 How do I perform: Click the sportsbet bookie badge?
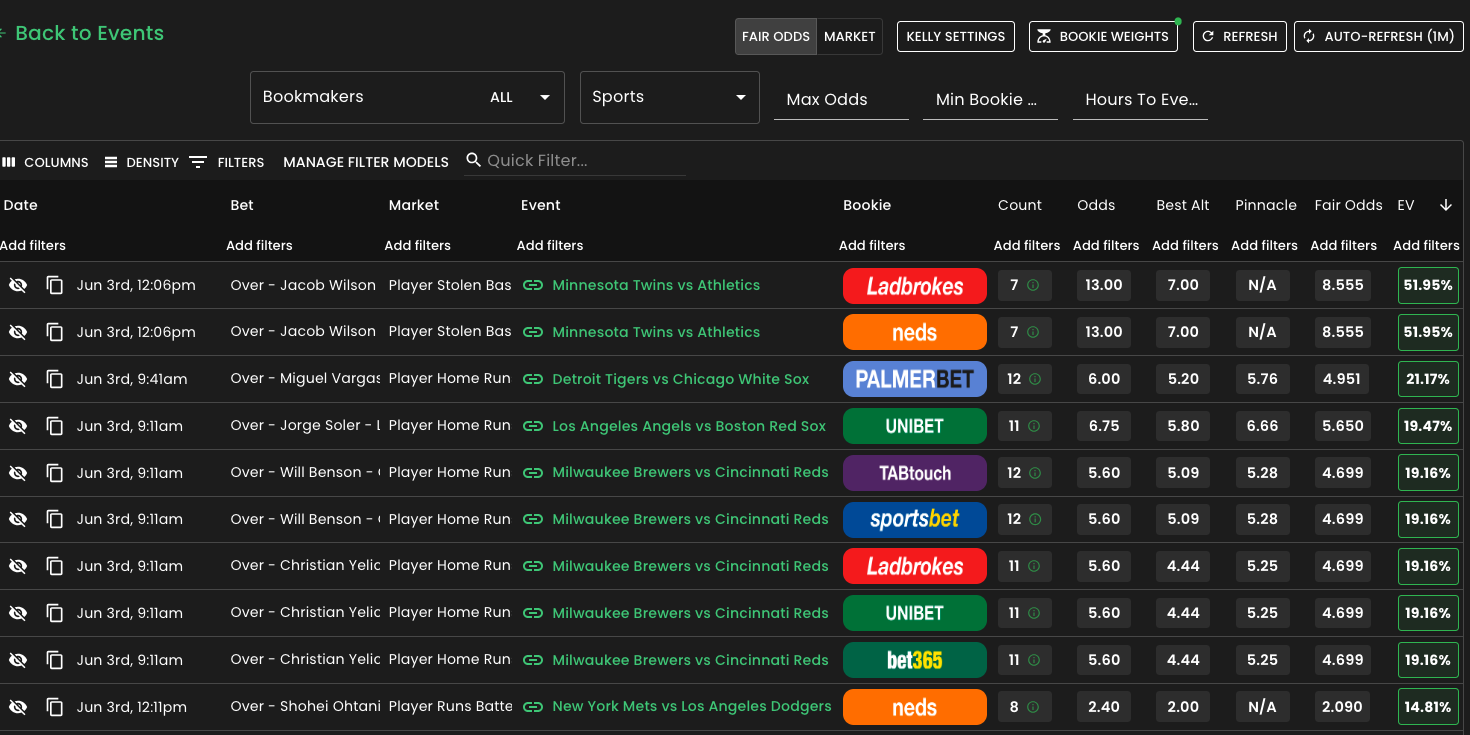pos(914,519)
